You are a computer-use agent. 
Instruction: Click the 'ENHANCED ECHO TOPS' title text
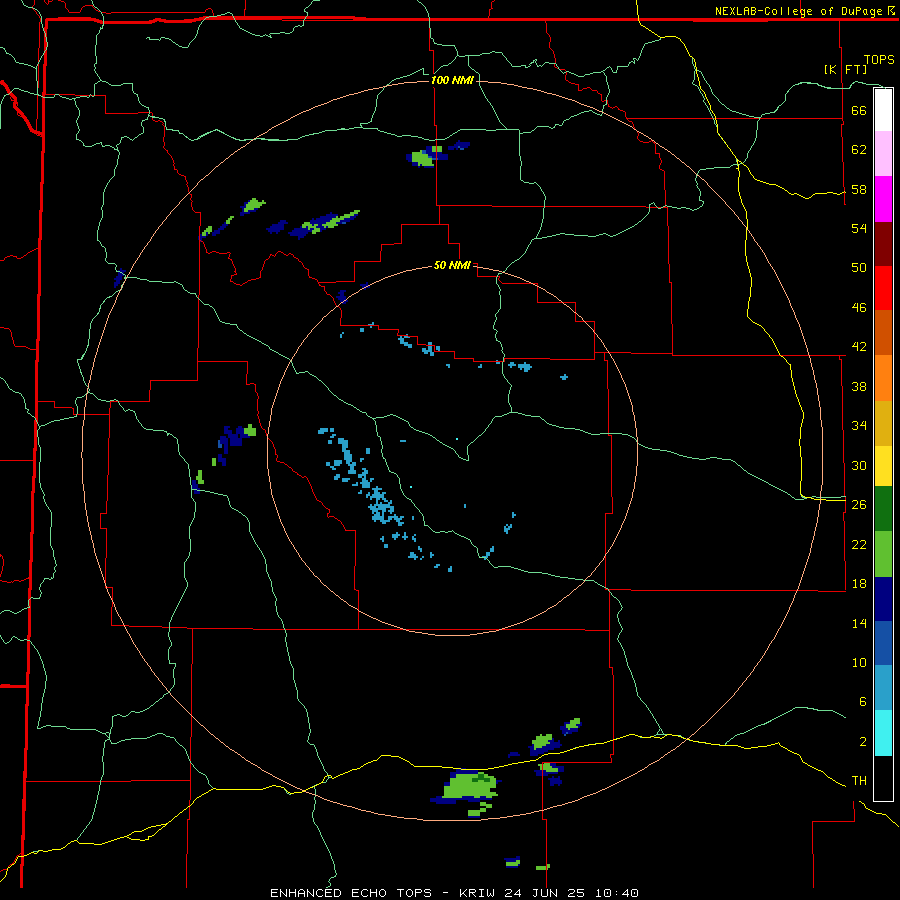click(x=351, y=893)
